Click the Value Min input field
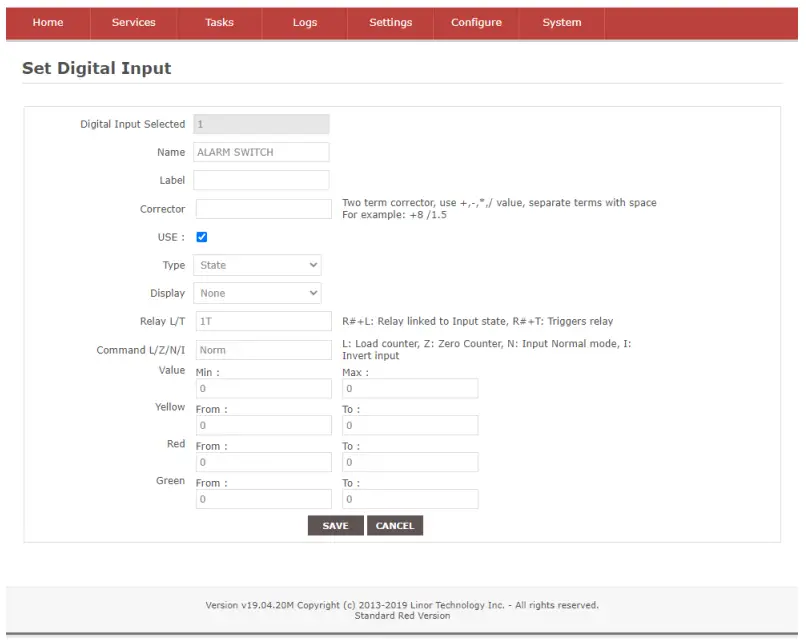Image resolution: width=806 pixels, height=643 pixels. pyautogui.click(x=264, y=389)
